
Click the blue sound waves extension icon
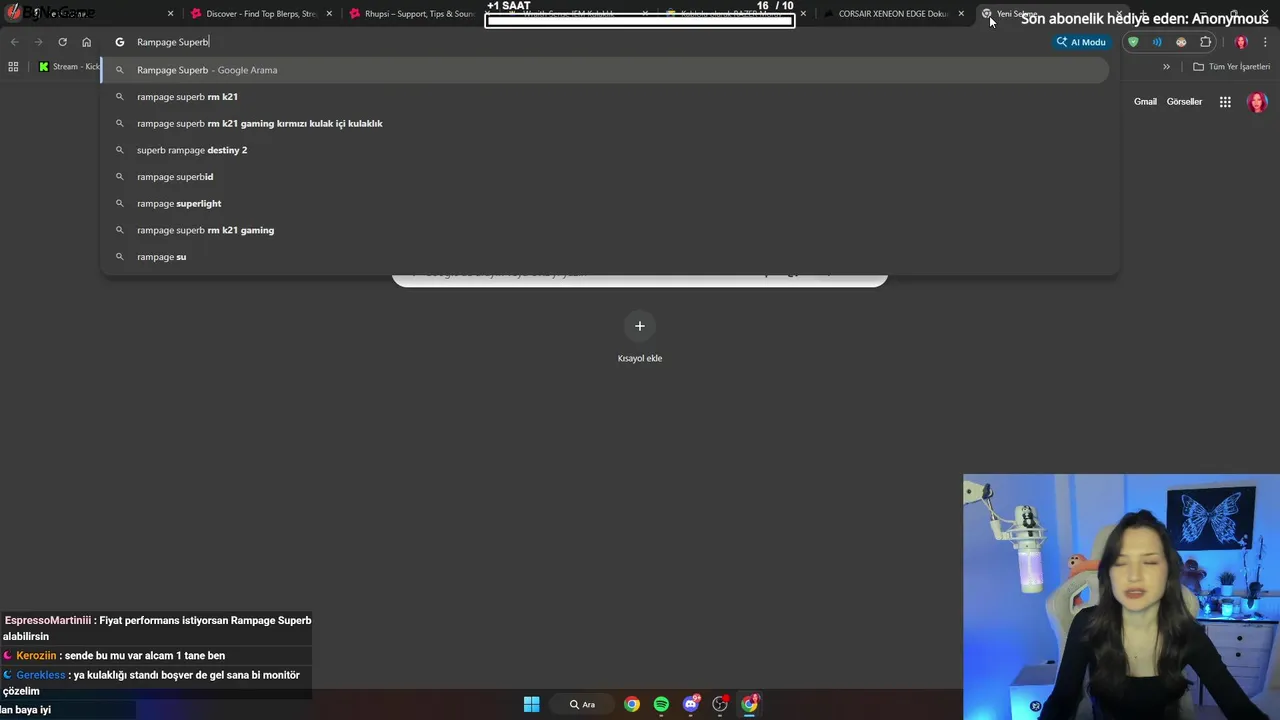[1157, 42]
